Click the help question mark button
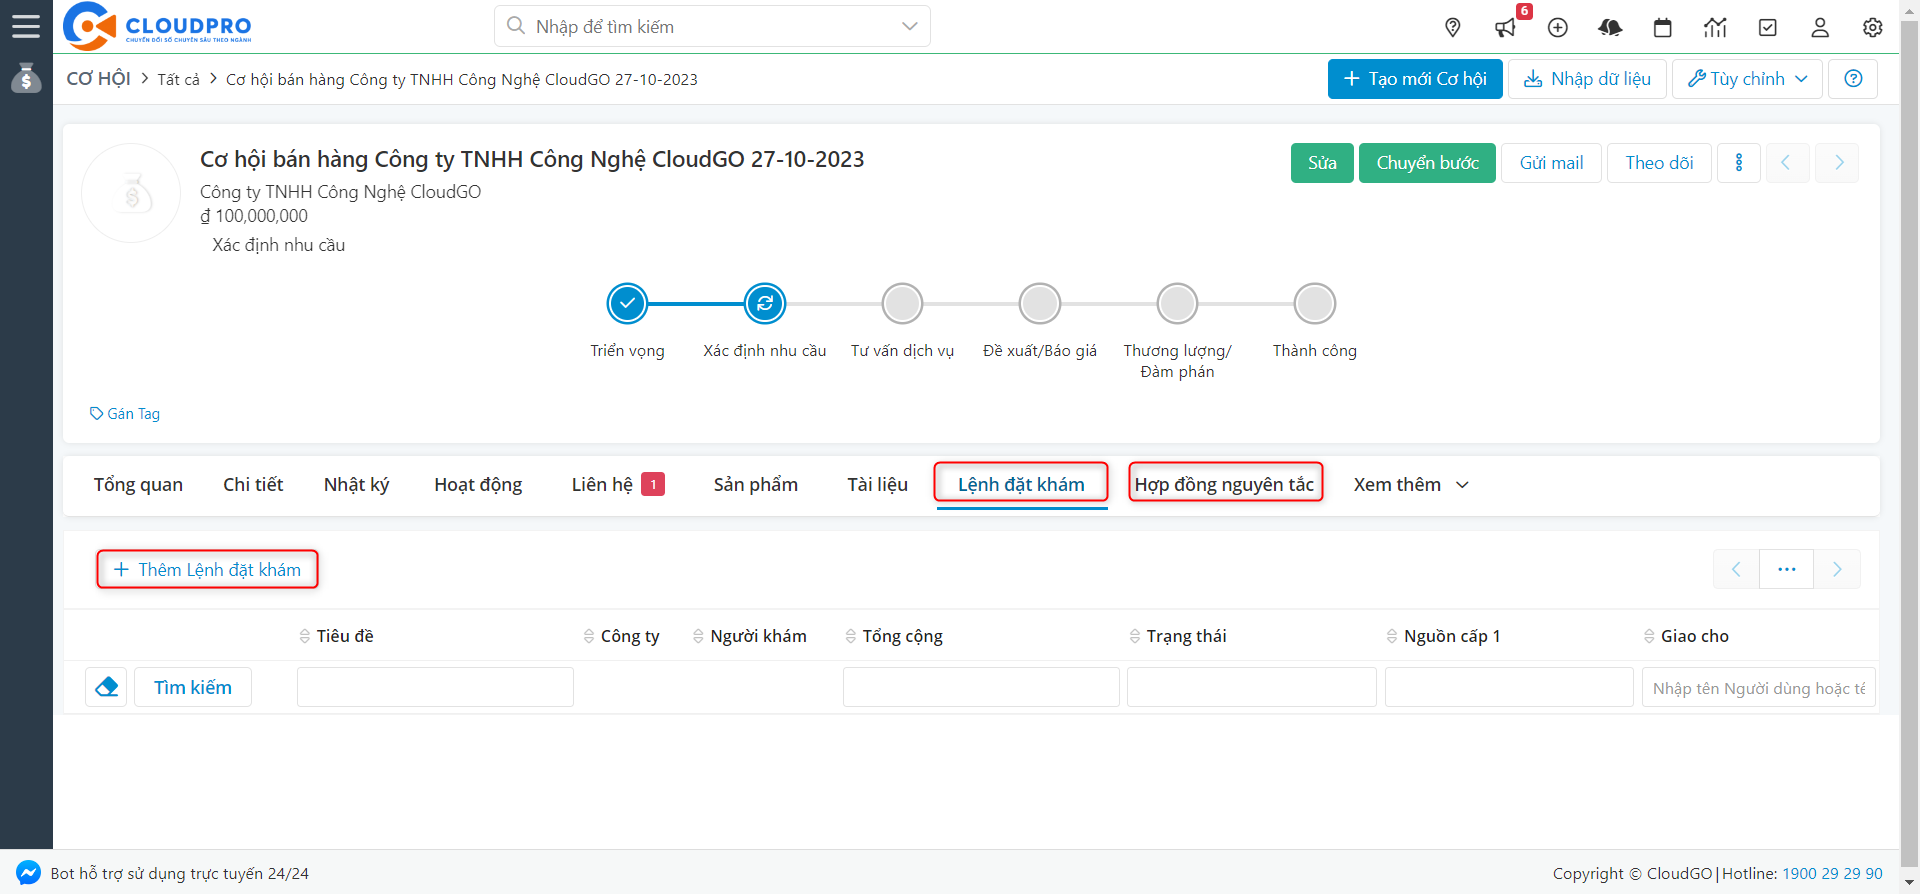This screenshot has height=894, width=1920. pos(1853,79)
